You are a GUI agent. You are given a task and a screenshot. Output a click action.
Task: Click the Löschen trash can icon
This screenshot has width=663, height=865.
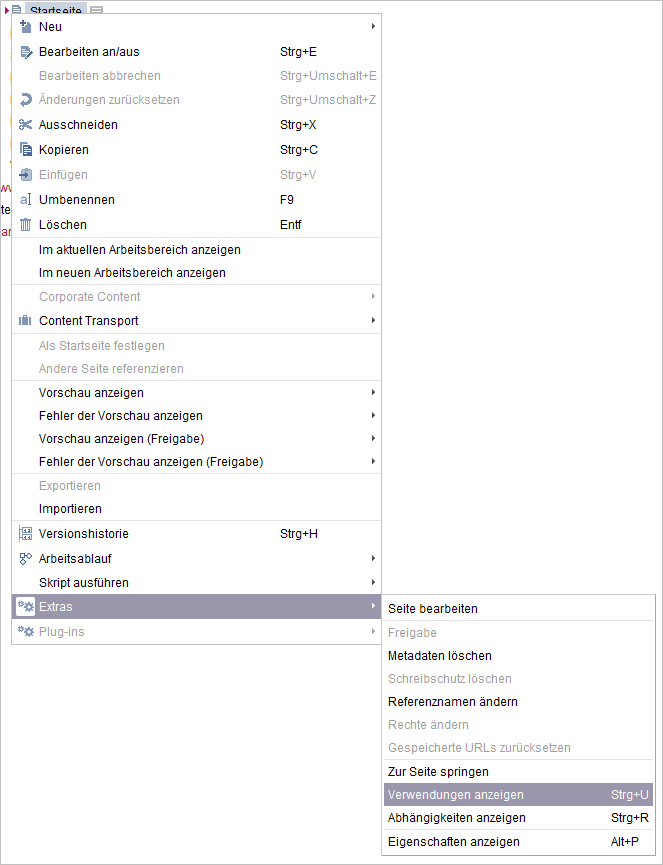tap(25, 225)
